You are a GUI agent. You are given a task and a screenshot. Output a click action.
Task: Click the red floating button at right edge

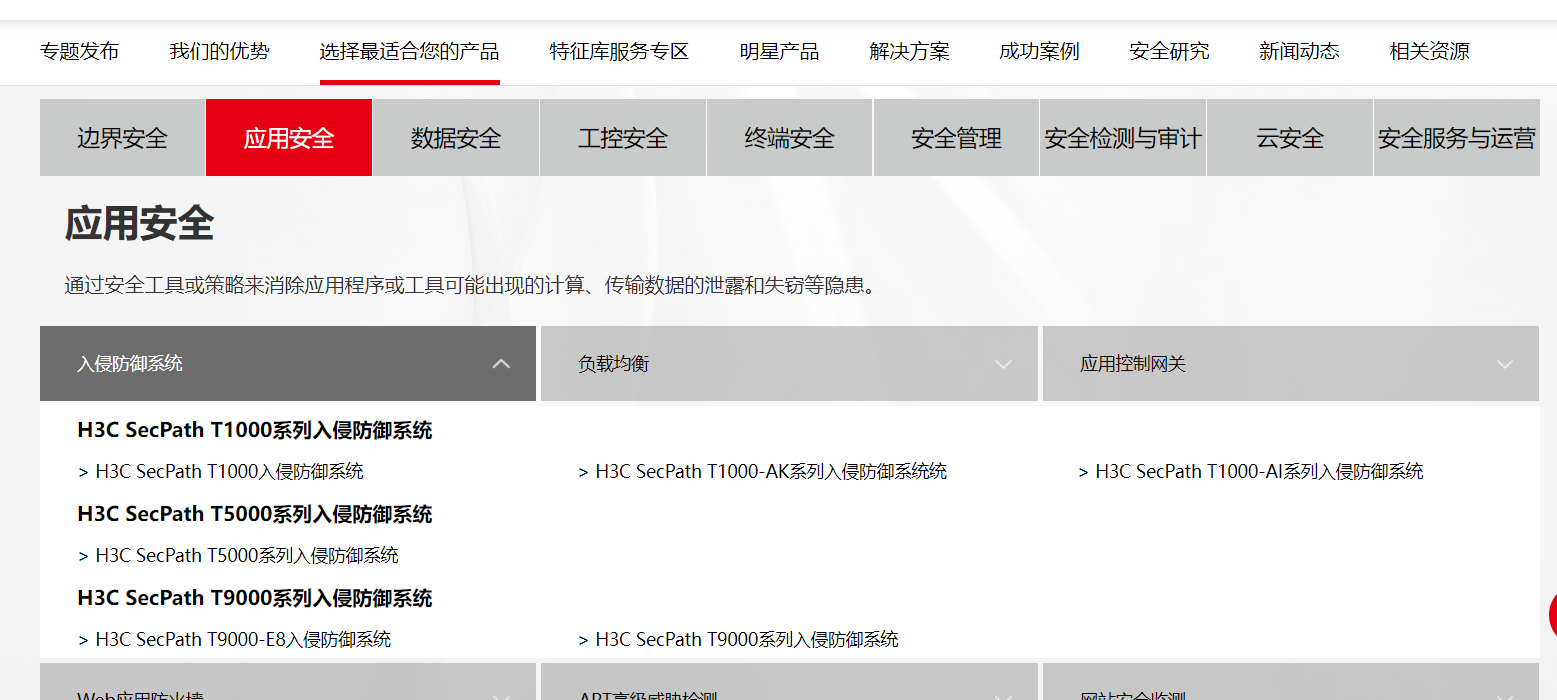(1552, 613)
